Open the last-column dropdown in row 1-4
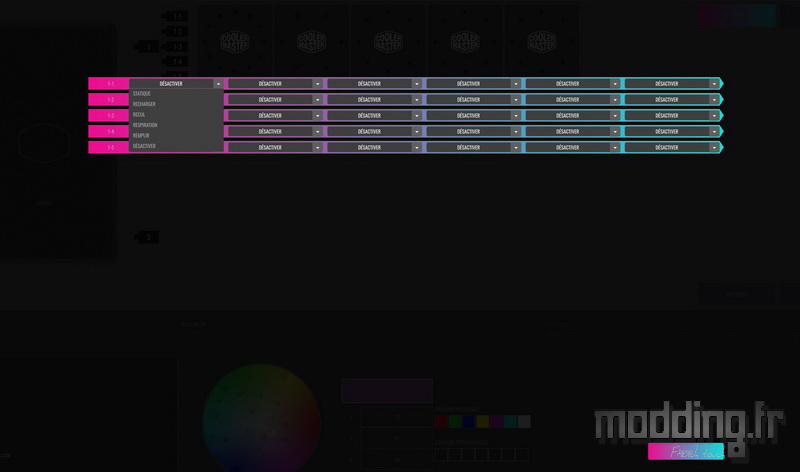This screenshot has height=472, width=800. click(672, 132)
